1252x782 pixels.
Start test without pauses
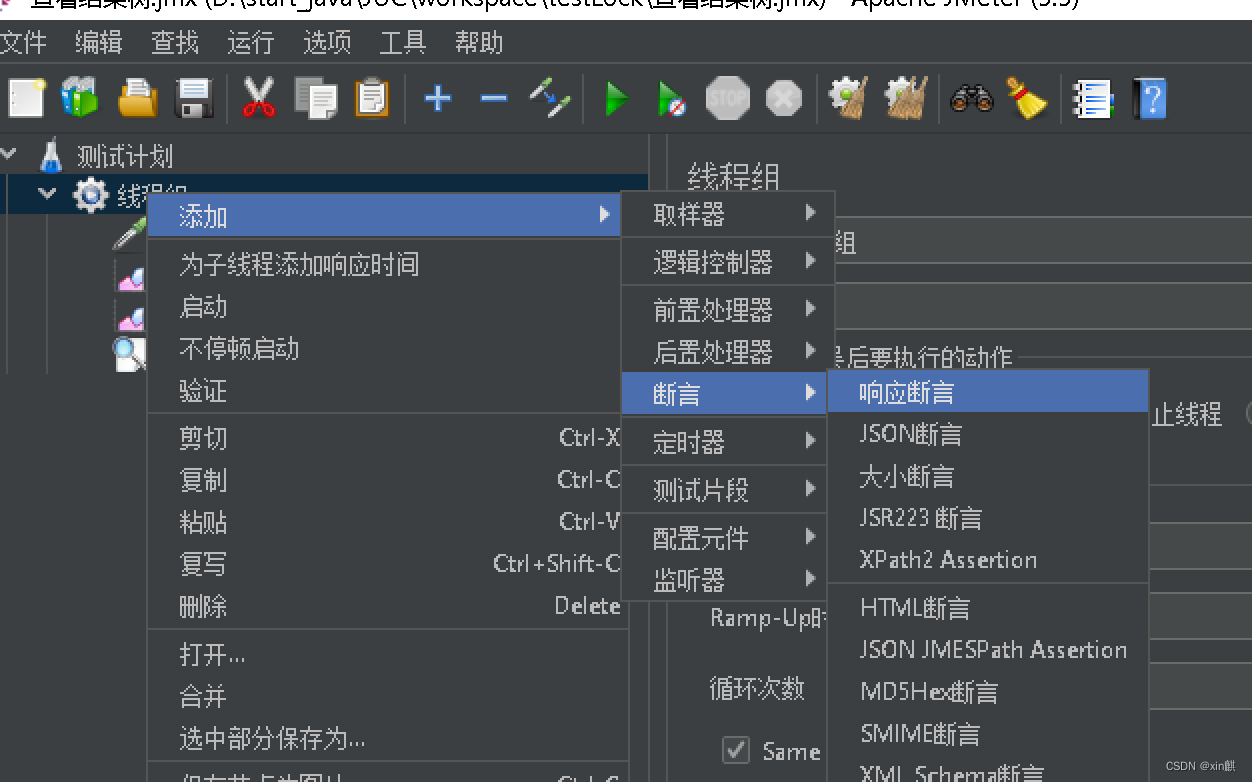tap(670, 97)
